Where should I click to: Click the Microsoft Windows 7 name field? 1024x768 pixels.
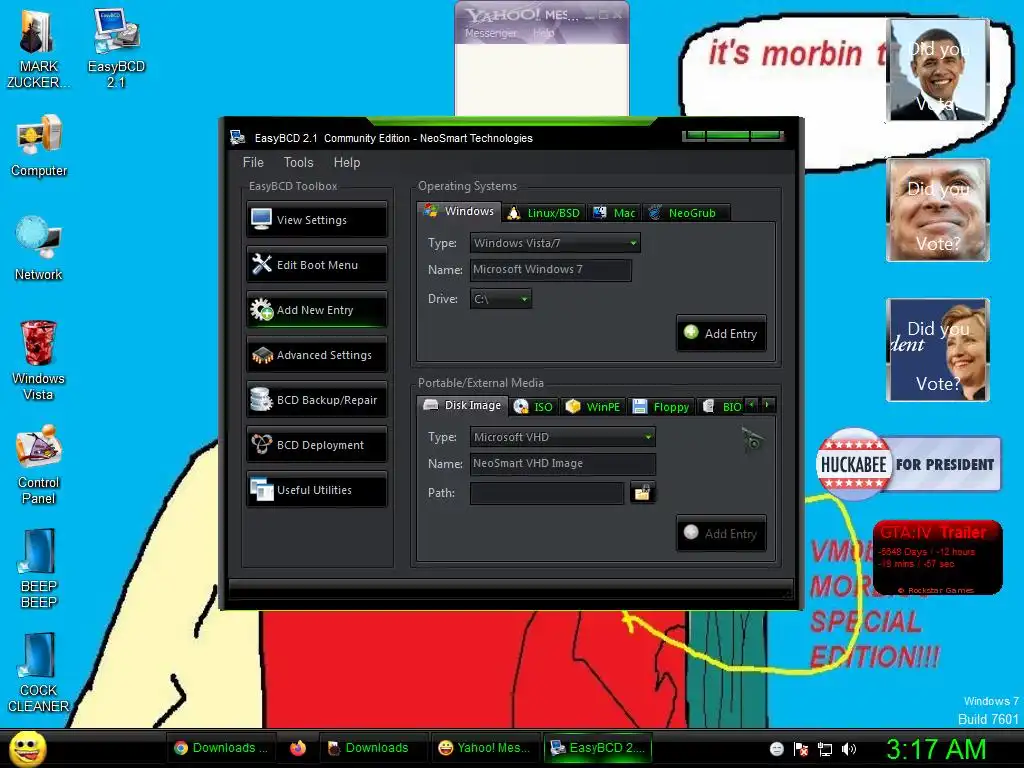point(551,270)
